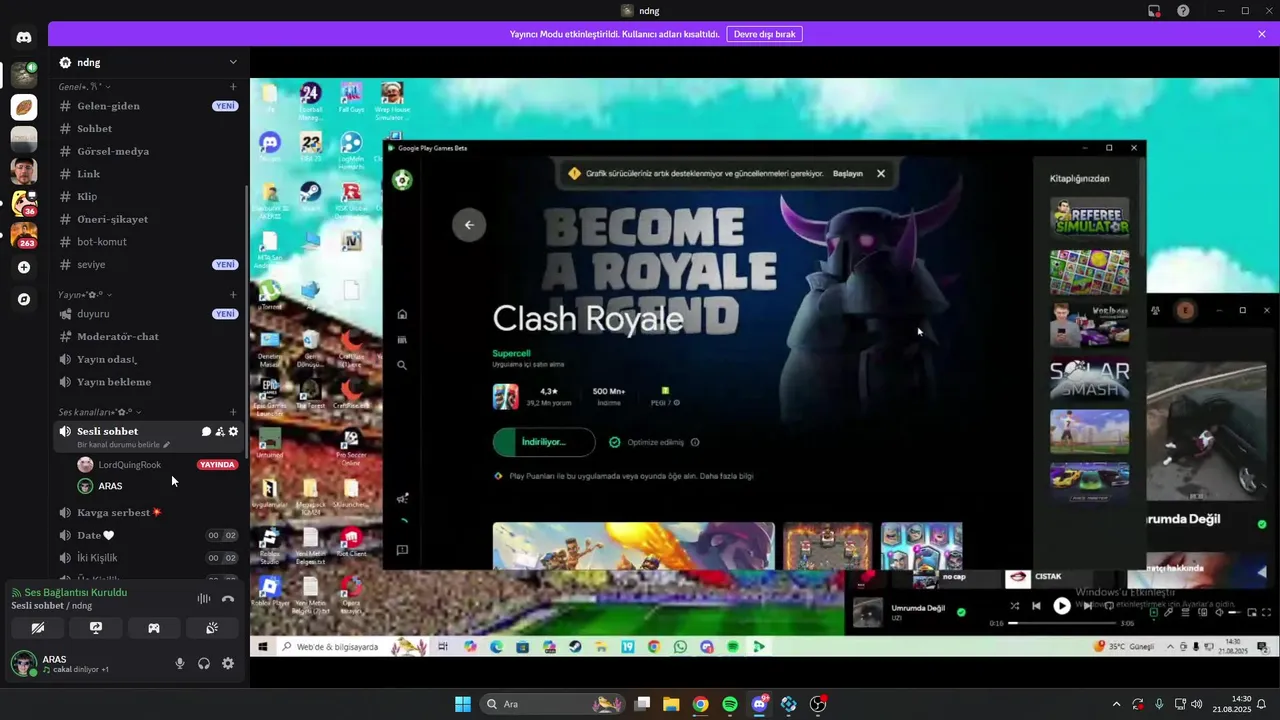Click Devre dışı bırak button
The image size is (1280, 720).
tap(764, 34)
